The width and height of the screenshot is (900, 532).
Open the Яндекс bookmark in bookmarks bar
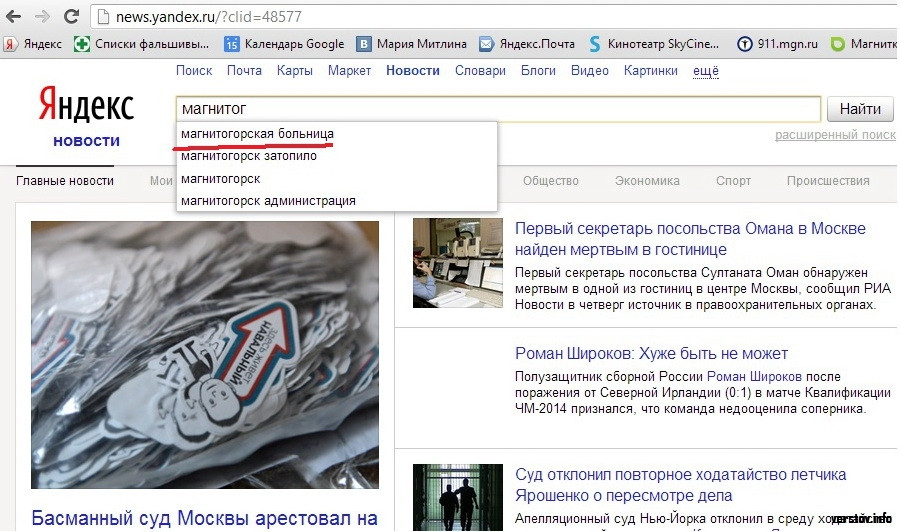pos(33,44)
